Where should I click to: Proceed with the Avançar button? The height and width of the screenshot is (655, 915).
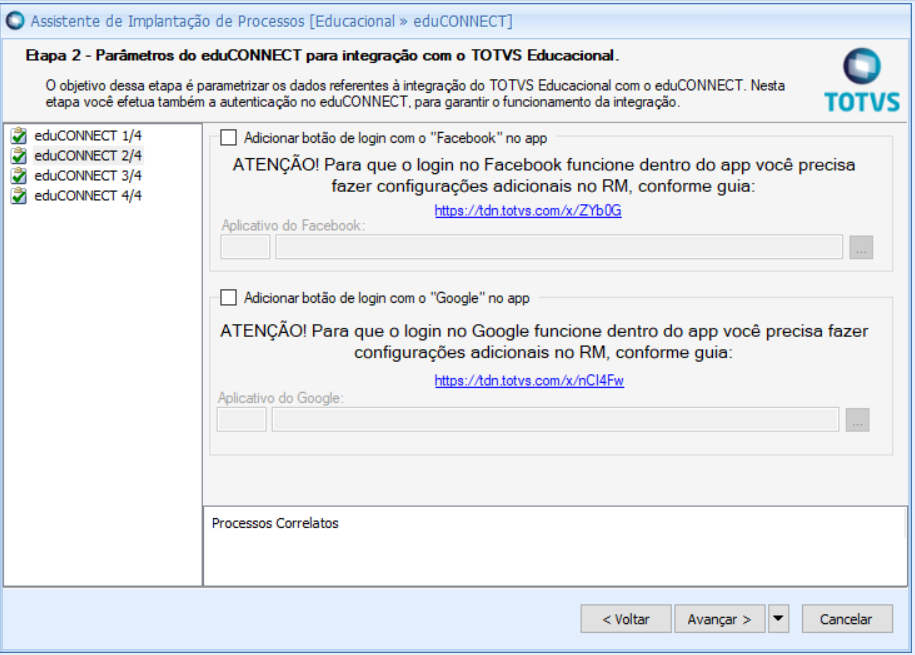(720, 619)
